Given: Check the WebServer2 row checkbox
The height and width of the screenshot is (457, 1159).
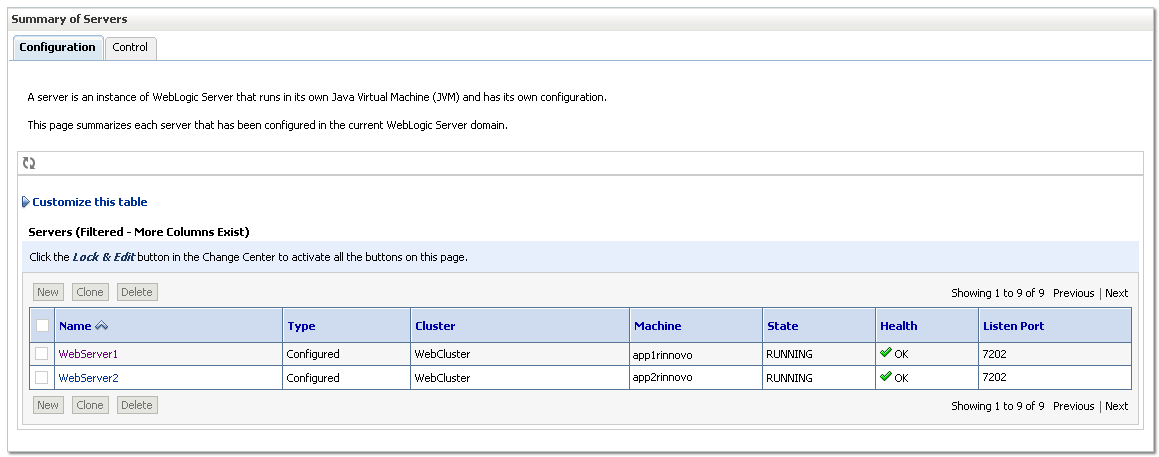Looking at the screenshot, I should [42, 377].
